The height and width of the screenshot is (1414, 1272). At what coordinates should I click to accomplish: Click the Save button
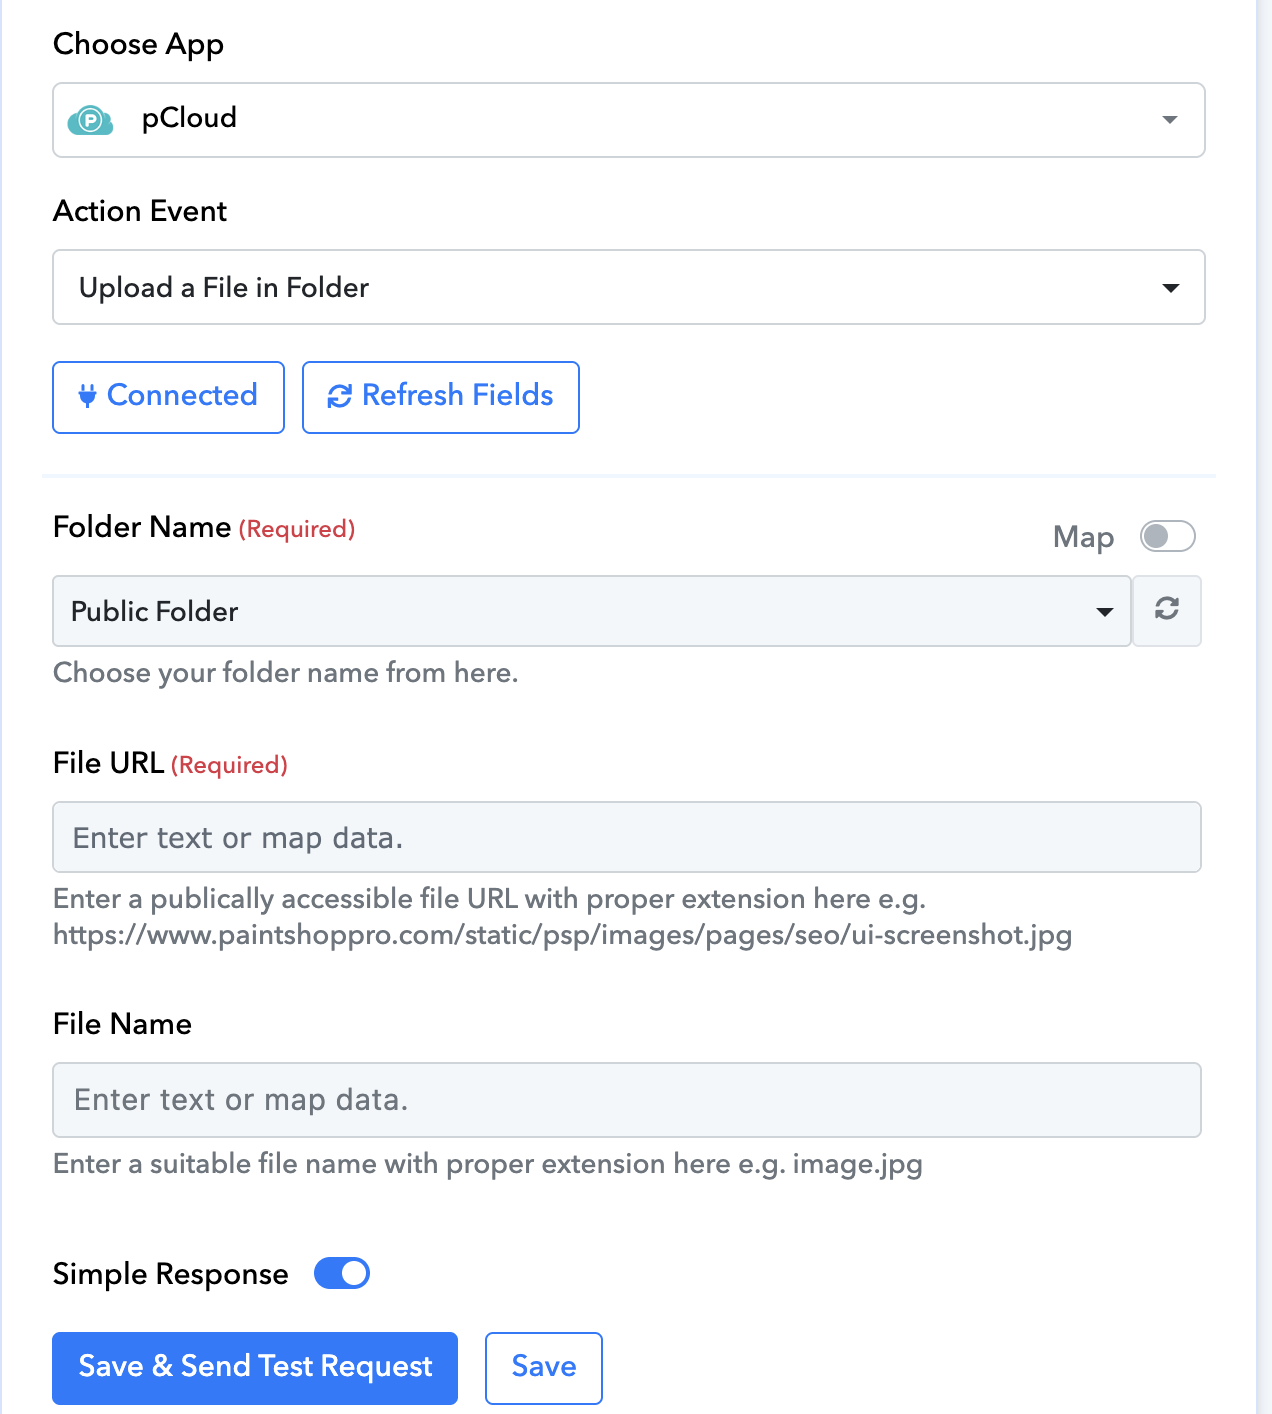point(544,1368)
